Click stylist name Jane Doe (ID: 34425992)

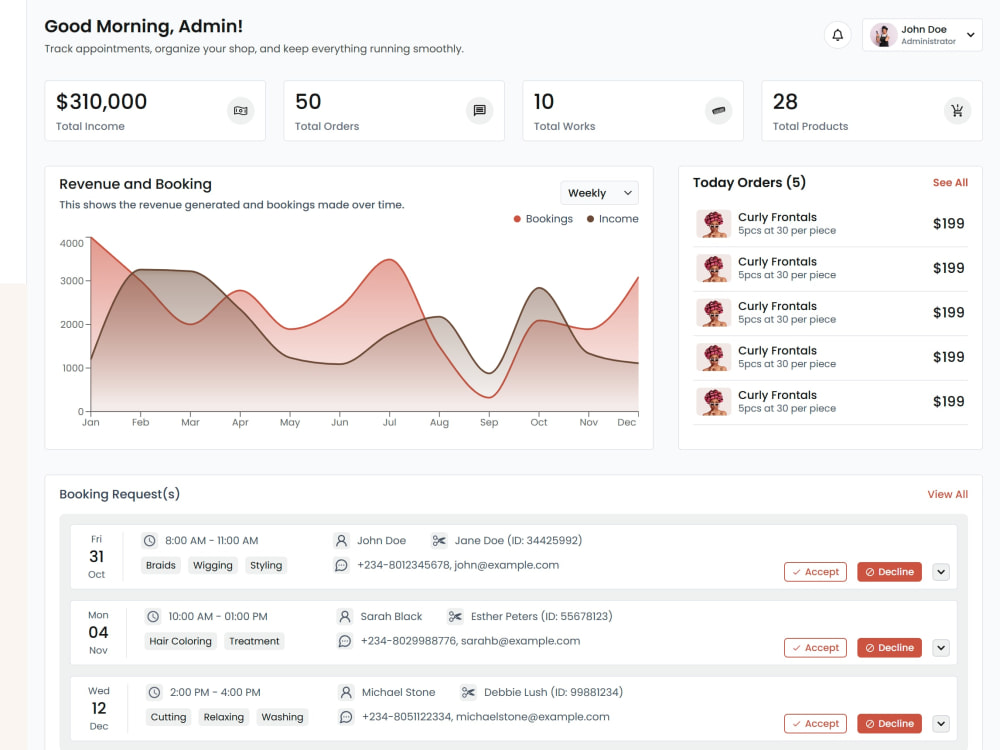pyautogui.click(x=518, y=541)
